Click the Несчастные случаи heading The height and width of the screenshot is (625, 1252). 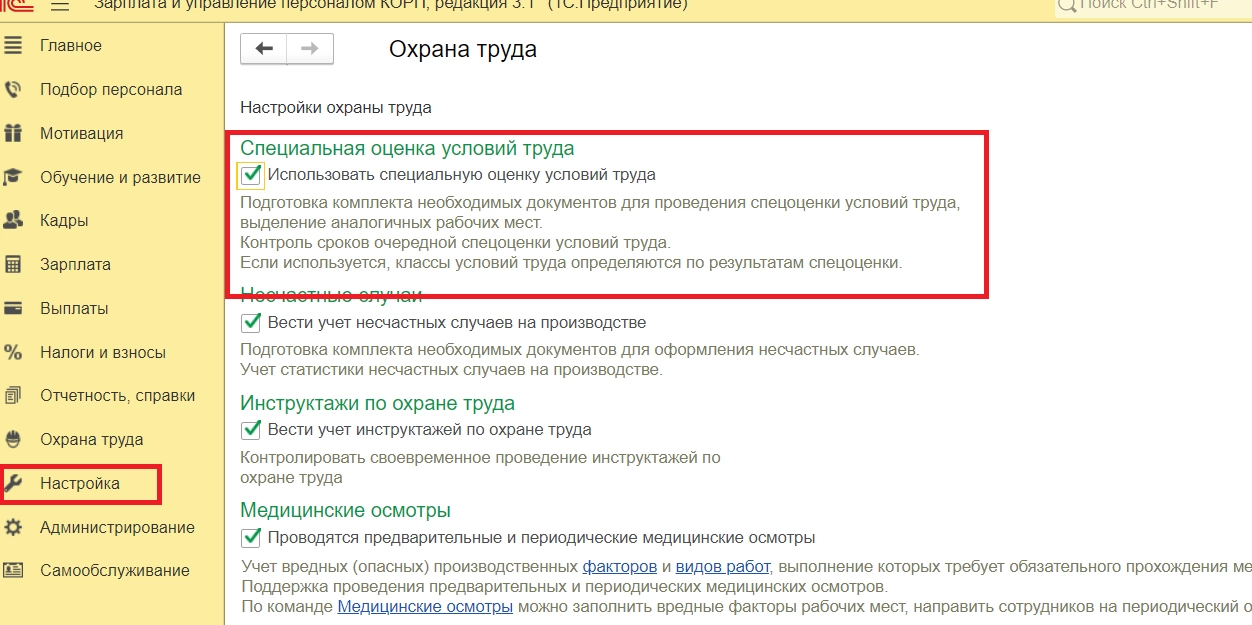(331, 295)
